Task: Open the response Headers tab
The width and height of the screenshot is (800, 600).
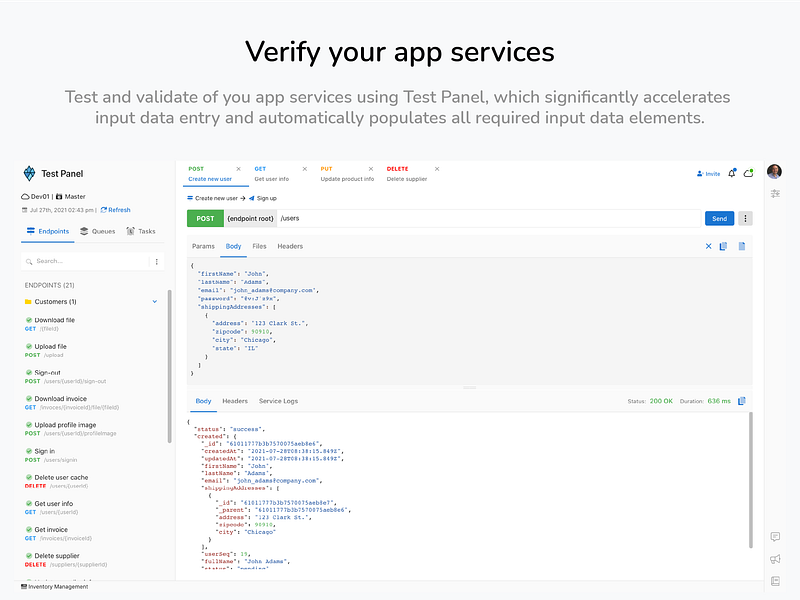Action: [x=235, y=401]
